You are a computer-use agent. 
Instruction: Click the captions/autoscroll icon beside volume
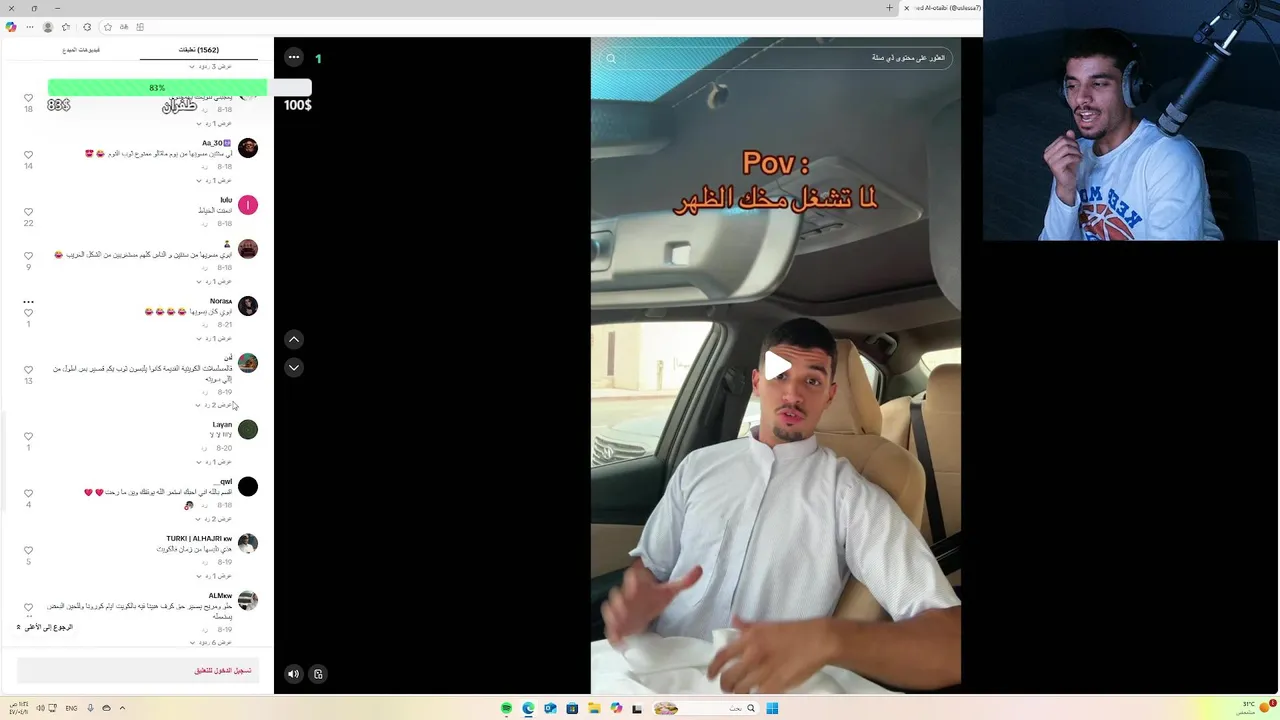[x=318, y=674]
